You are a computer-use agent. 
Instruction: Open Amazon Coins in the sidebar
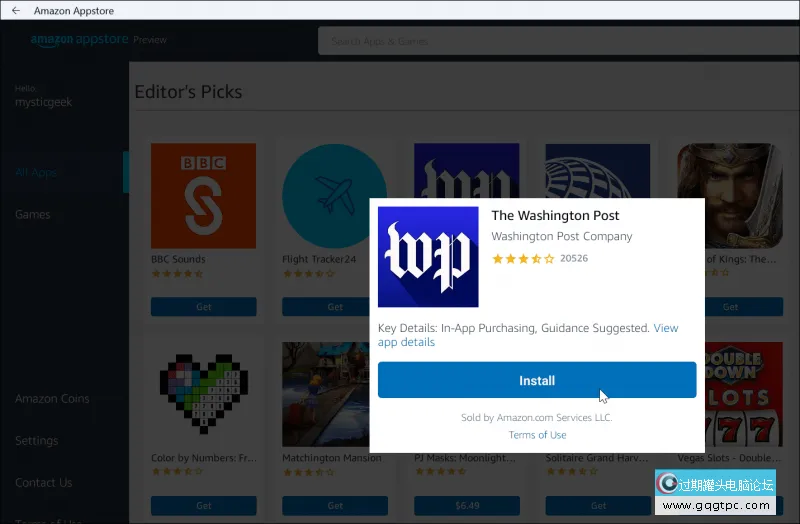click(52, 398)
